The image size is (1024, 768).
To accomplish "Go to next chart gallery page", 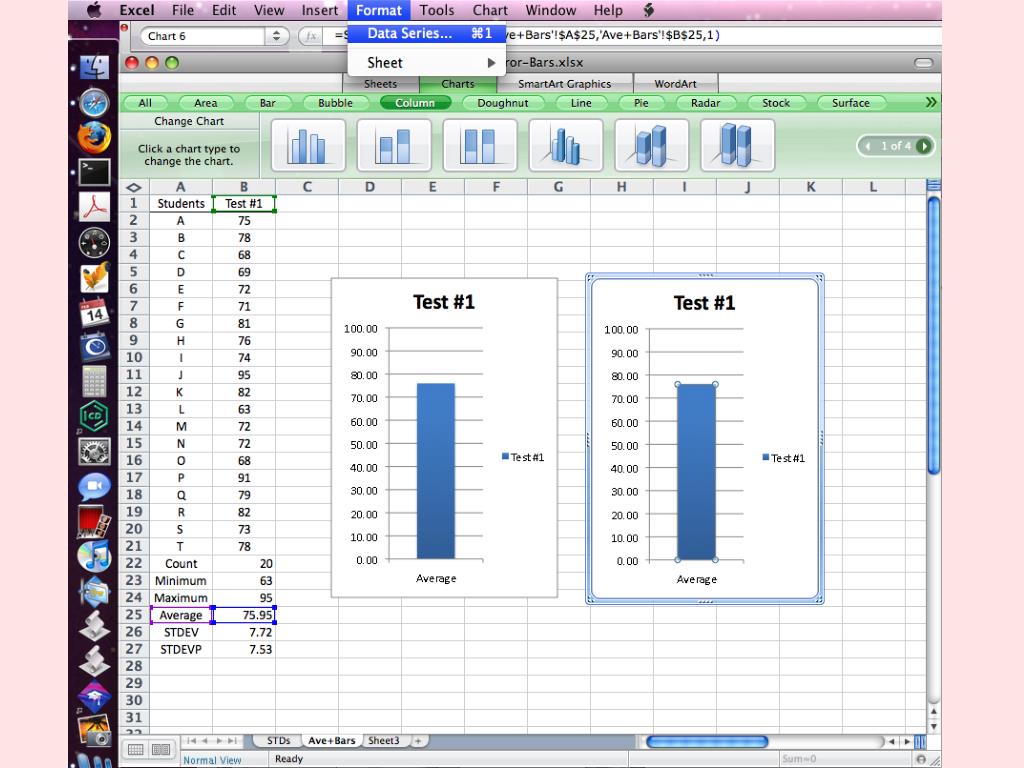I will click(x=923, y=146).
